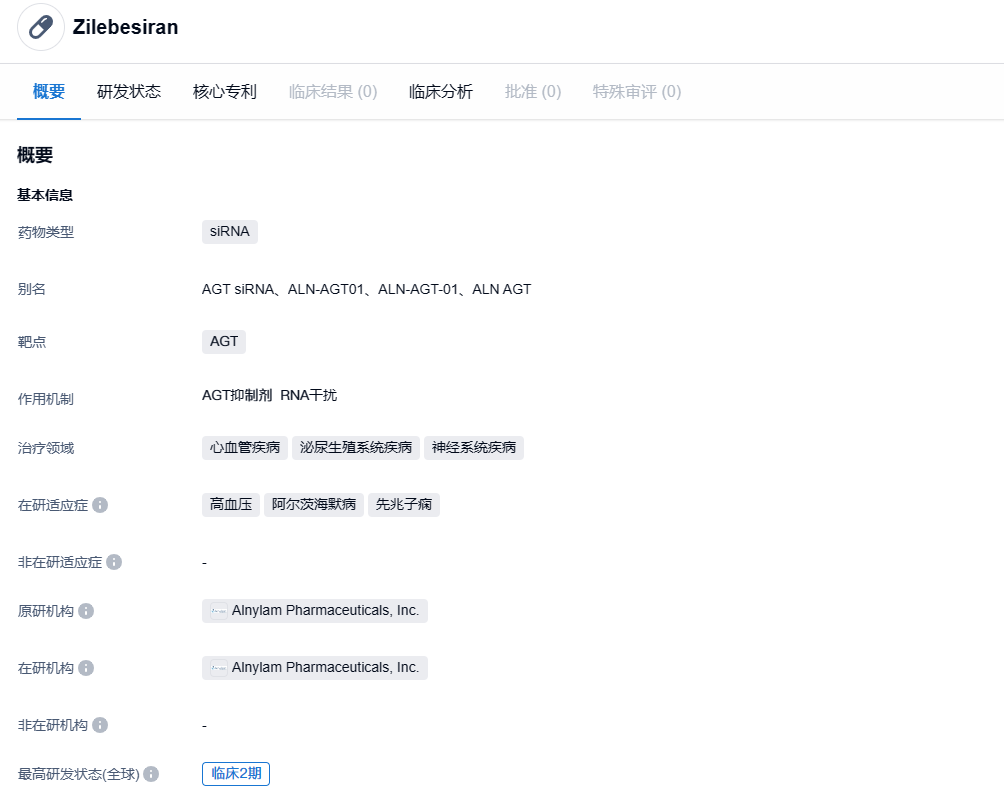The image size is (1004, 799).
Task: Go to the 概要 tab
Action: tap(49, 92)
